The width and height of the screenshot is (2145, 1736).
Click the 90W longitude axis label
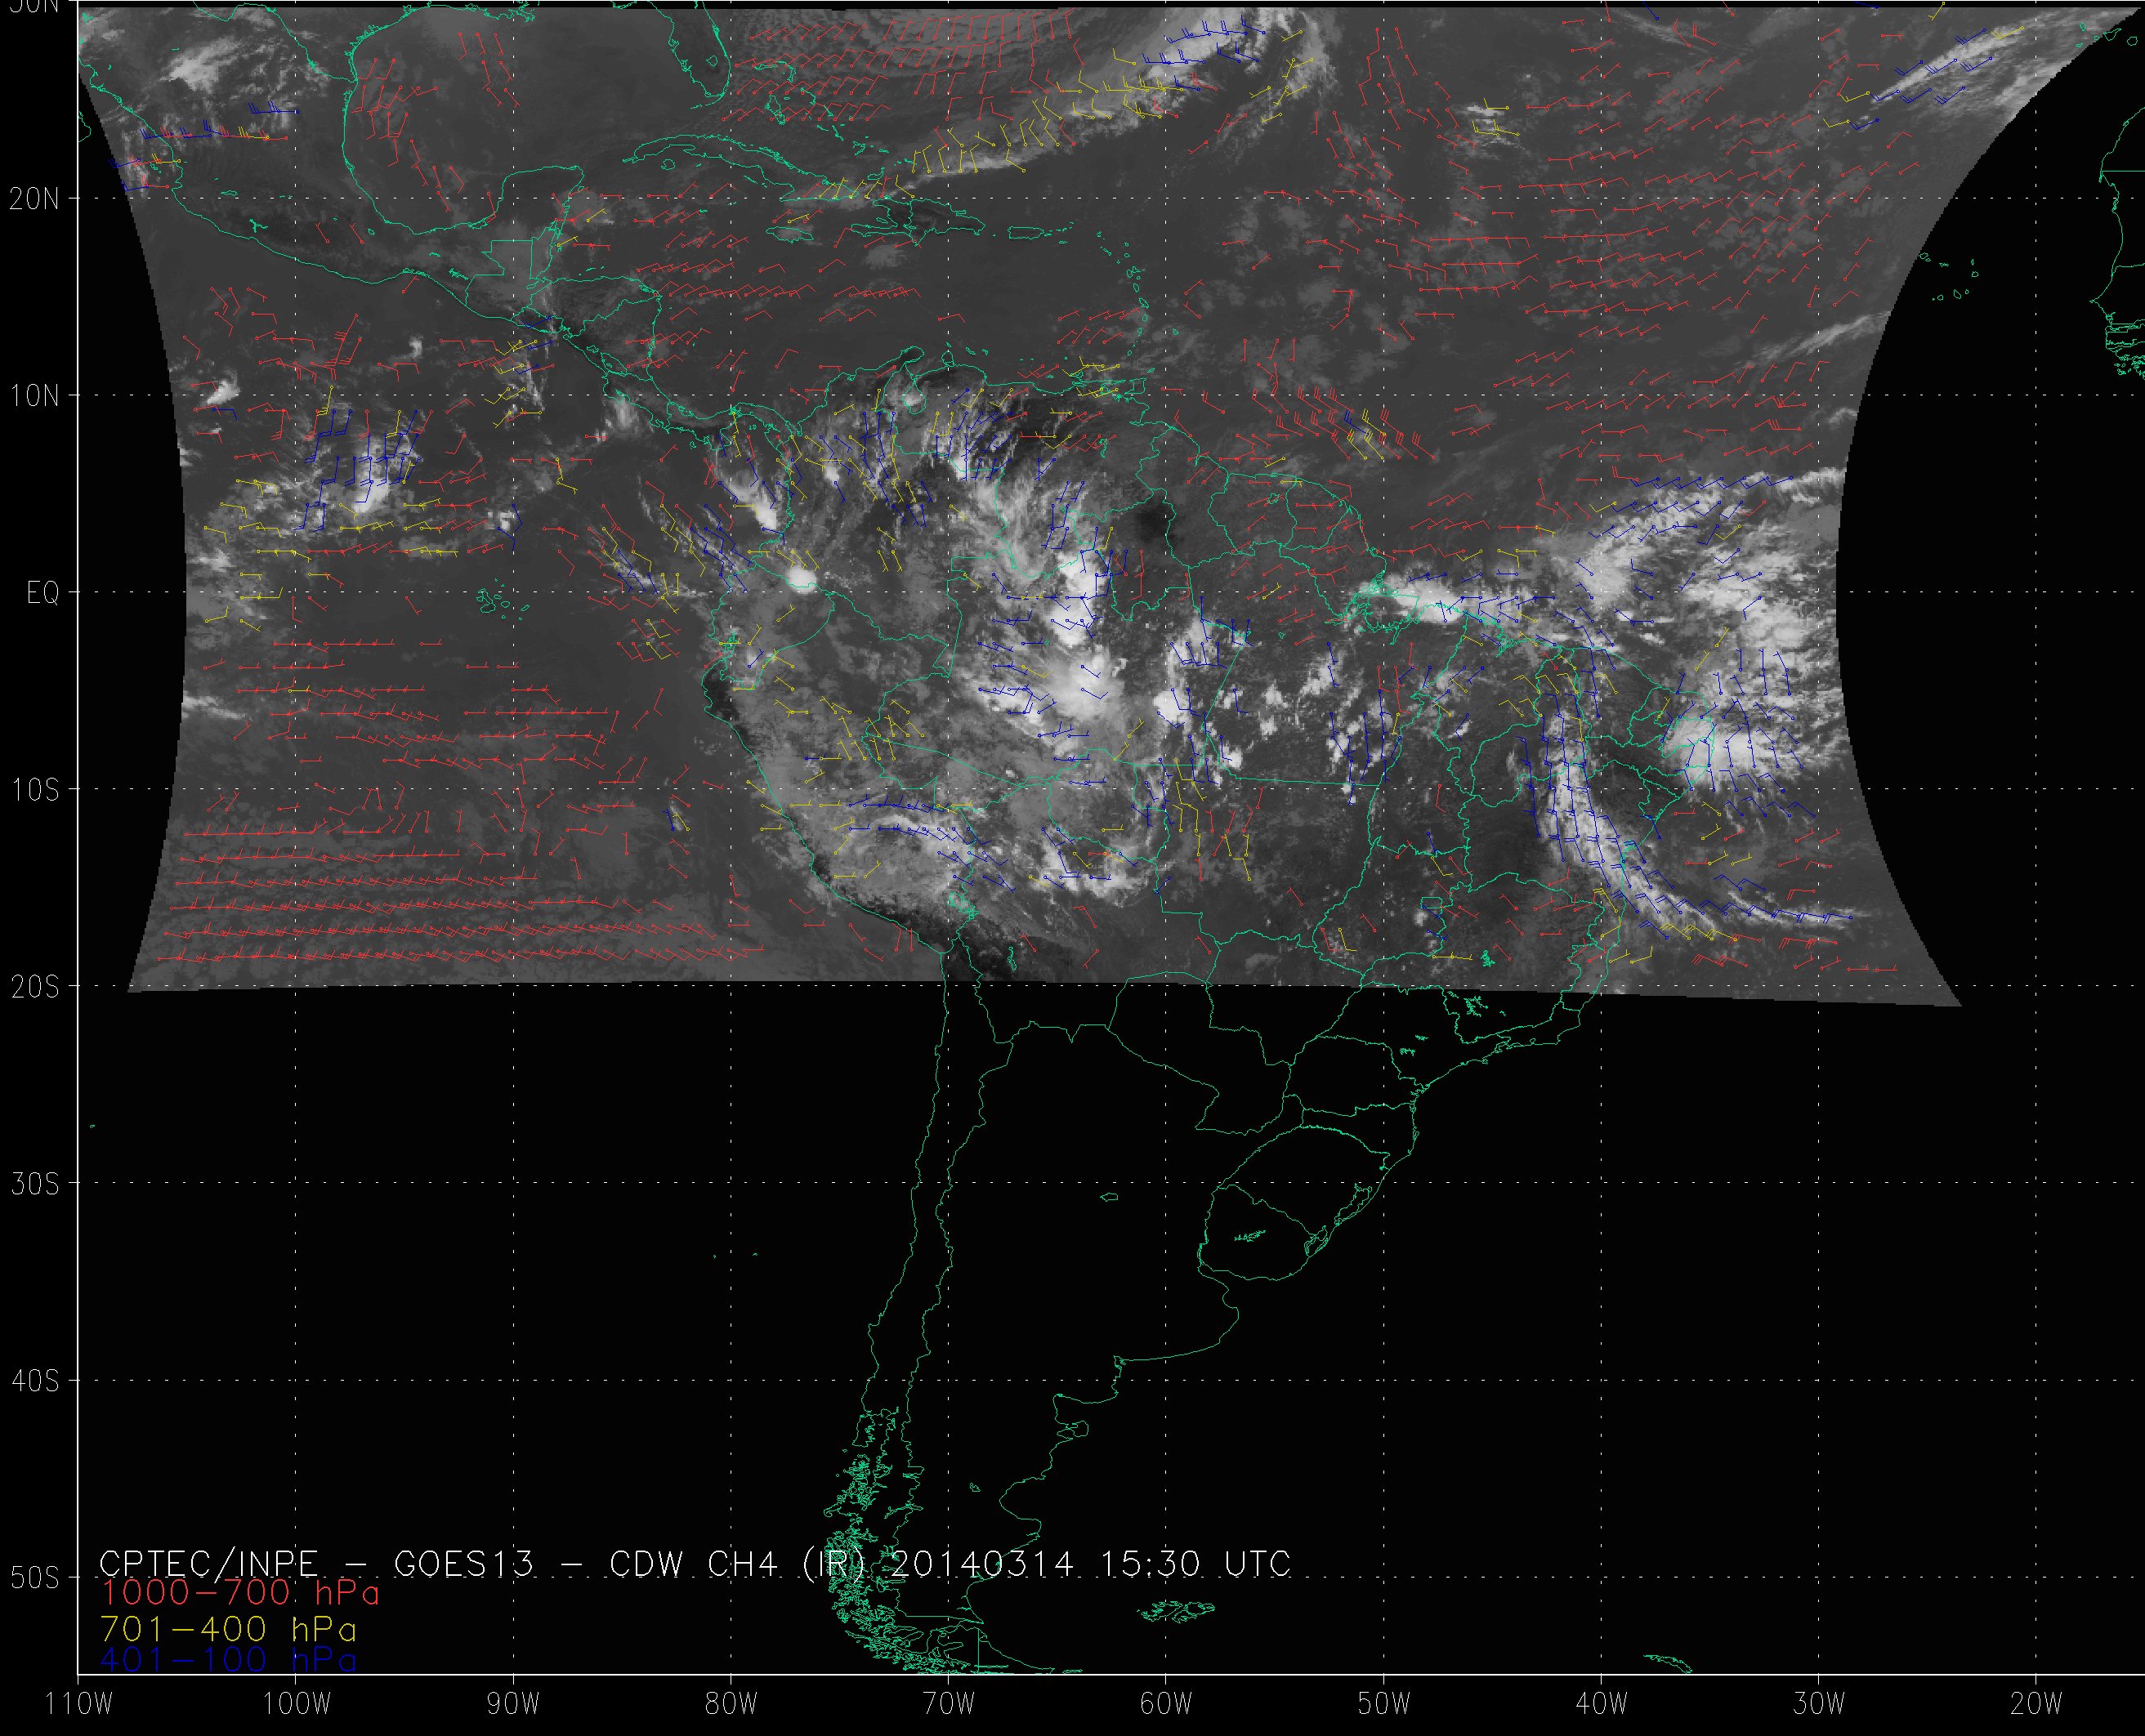click(x=515, y=1704)
